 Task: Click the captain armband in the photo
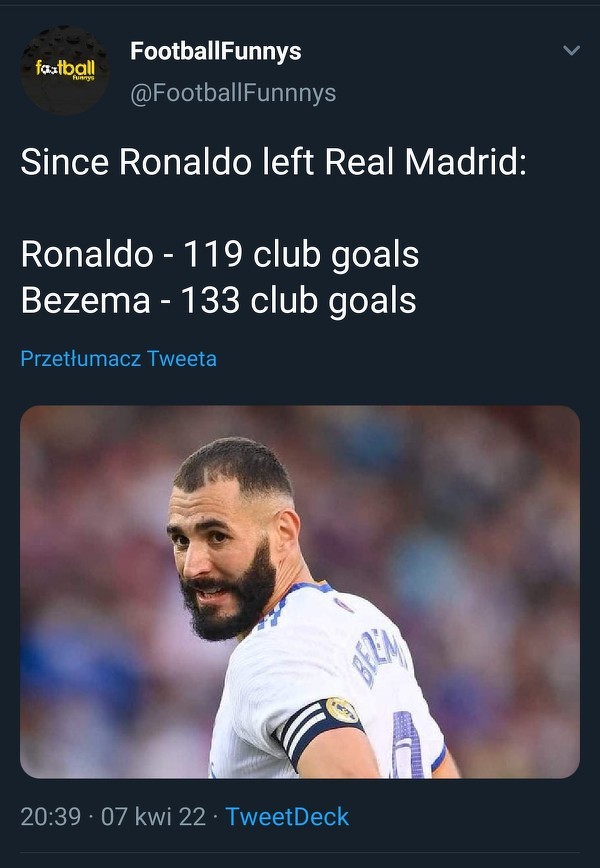click(320, 729)
